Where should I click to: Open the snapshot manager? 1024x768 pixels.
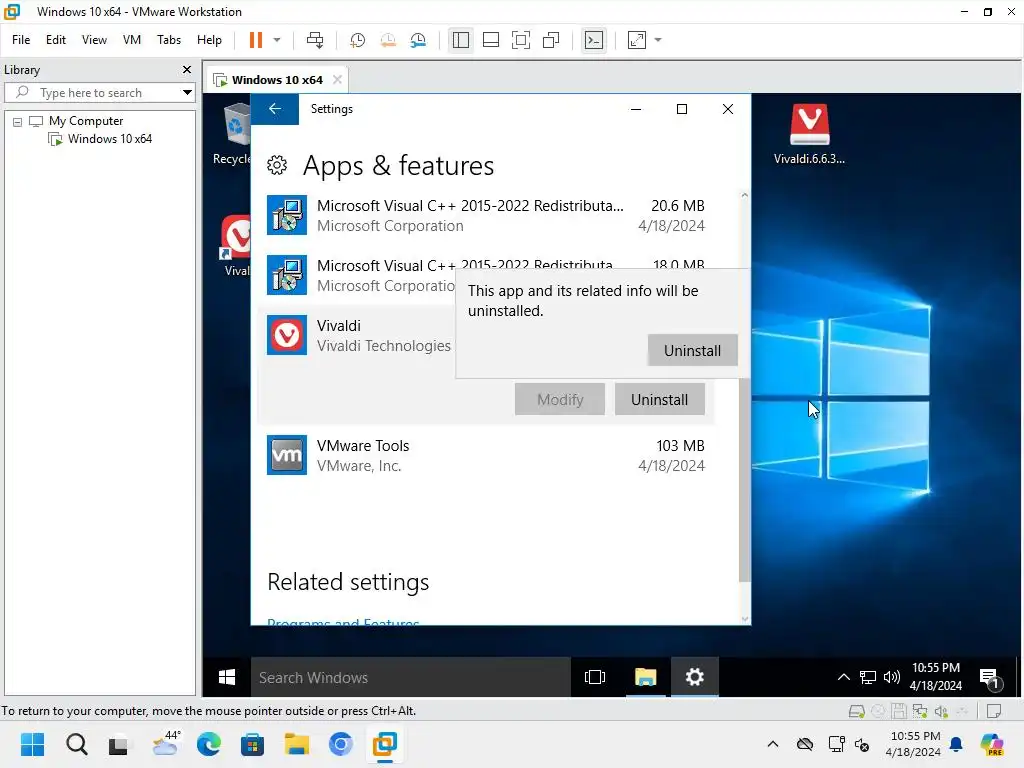coord(418,40)
